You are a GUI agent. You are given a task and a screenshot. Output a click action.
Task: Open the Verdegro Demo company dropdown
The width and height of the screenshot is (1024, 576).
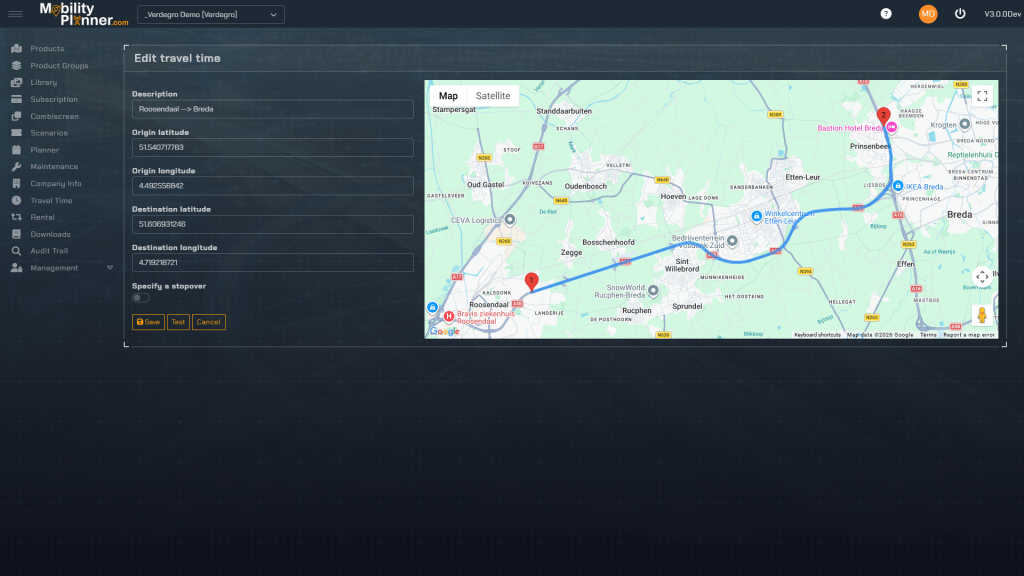click(x=211, y=15)
